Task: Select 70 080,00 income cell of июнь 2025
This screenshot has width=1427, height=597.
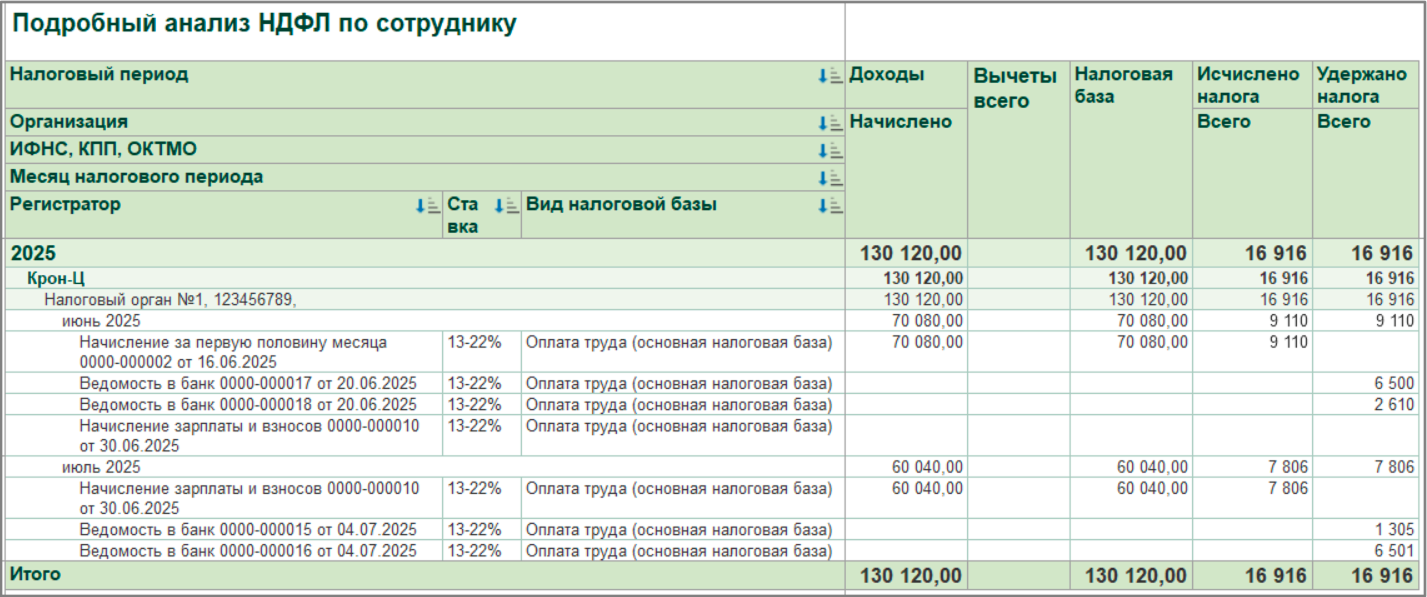Action: (x=906, y=321)
